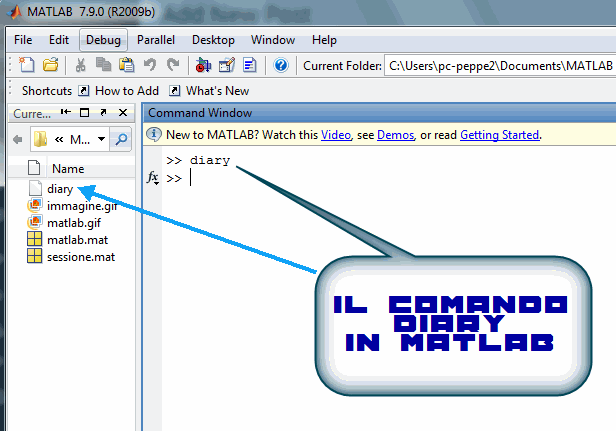Click the info icon in welcome bar
Viewport: 616px width, 431px height.
(x=154, y=134)
